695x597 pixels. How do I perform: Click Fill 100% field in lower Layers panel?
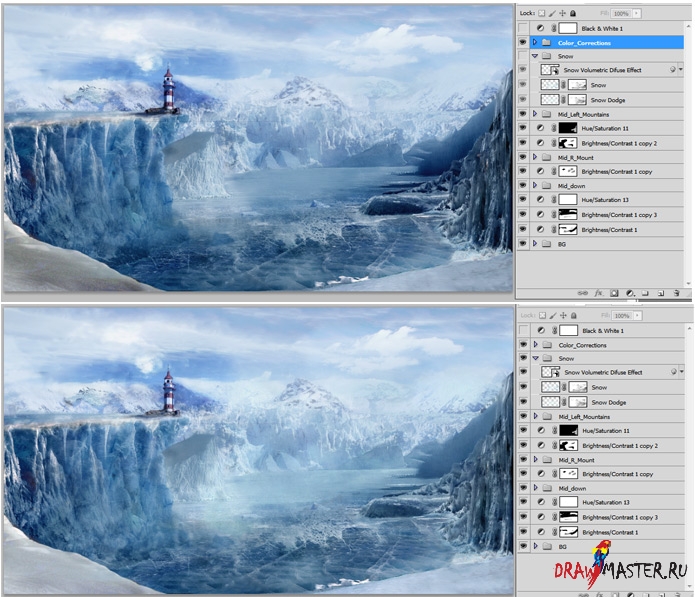tap(622, 316)
